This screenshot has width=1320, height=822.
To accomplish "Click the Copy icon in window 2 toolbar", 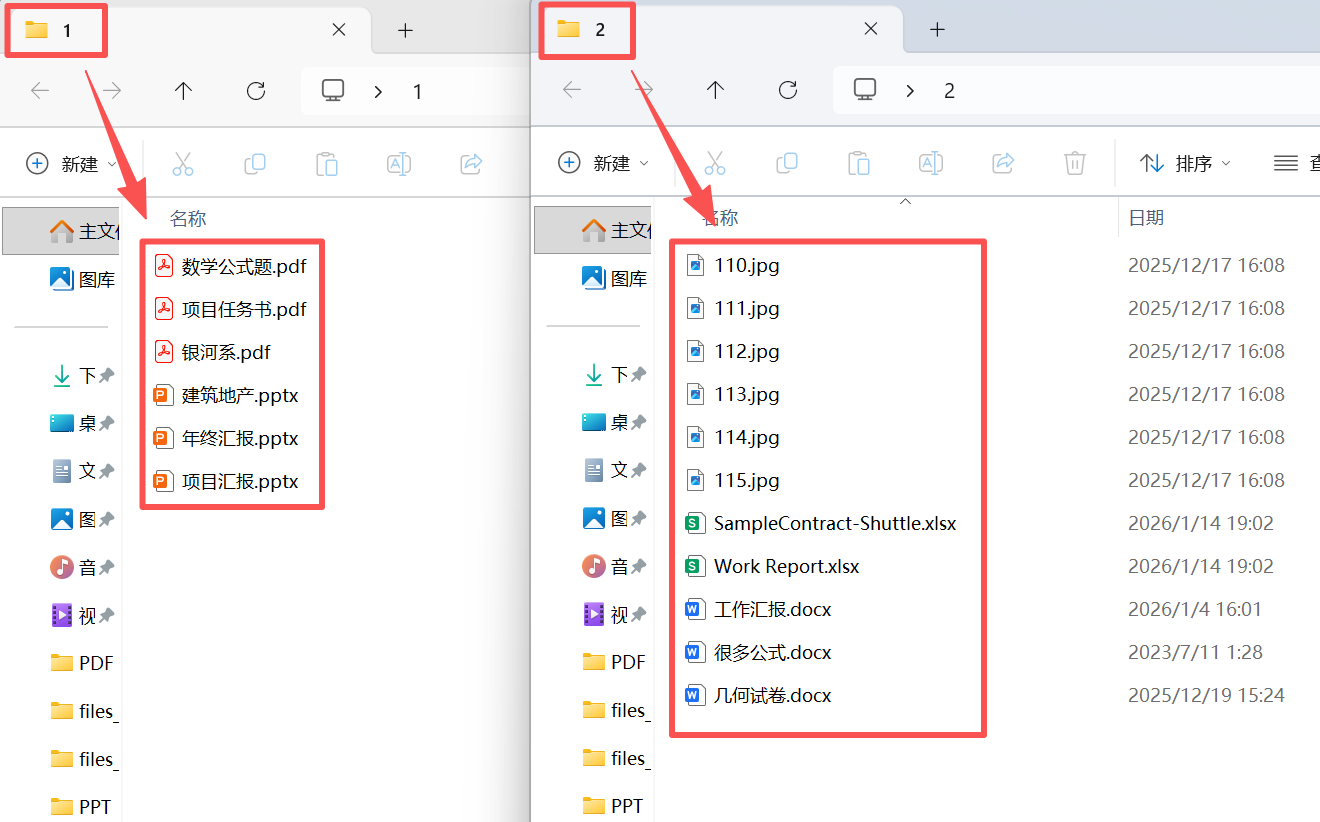I will click(x=787, y=163).
